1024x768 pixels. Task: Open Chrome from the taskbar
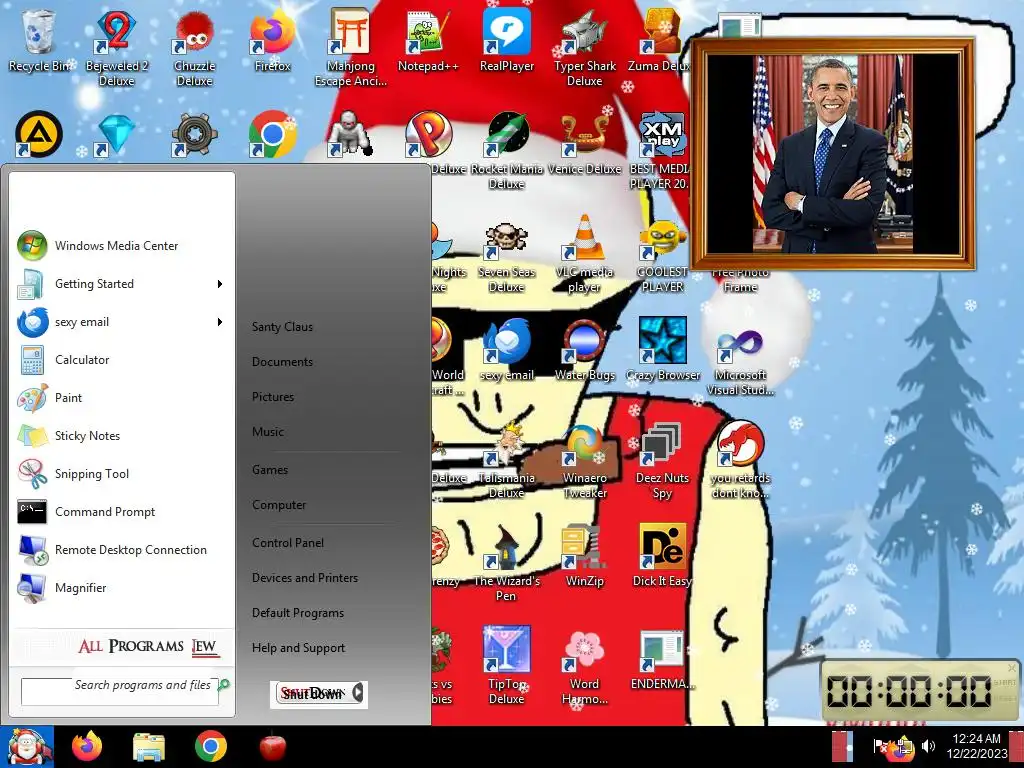coord(210,747)
